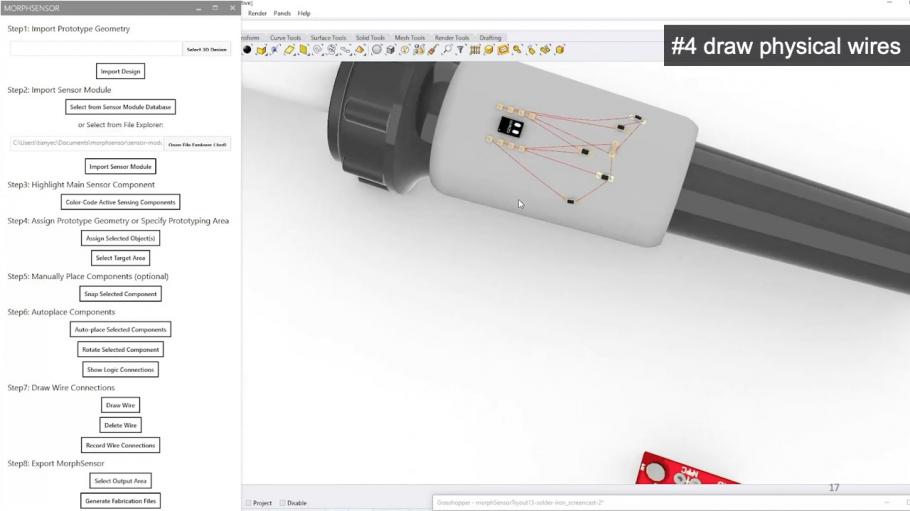Click the blue points toolbar icon
This screenshot has width=910, height=511.
(274, 50)
